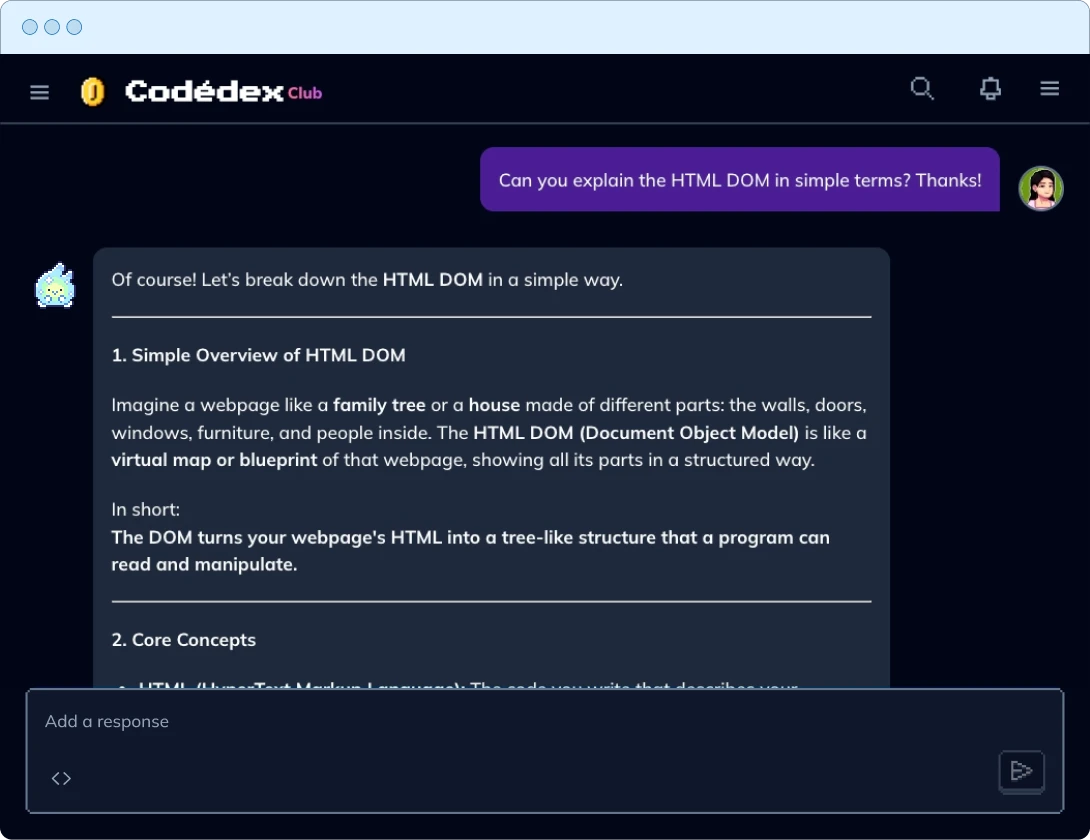Click the bold DOM summary sentence

(x=471, y=551)
